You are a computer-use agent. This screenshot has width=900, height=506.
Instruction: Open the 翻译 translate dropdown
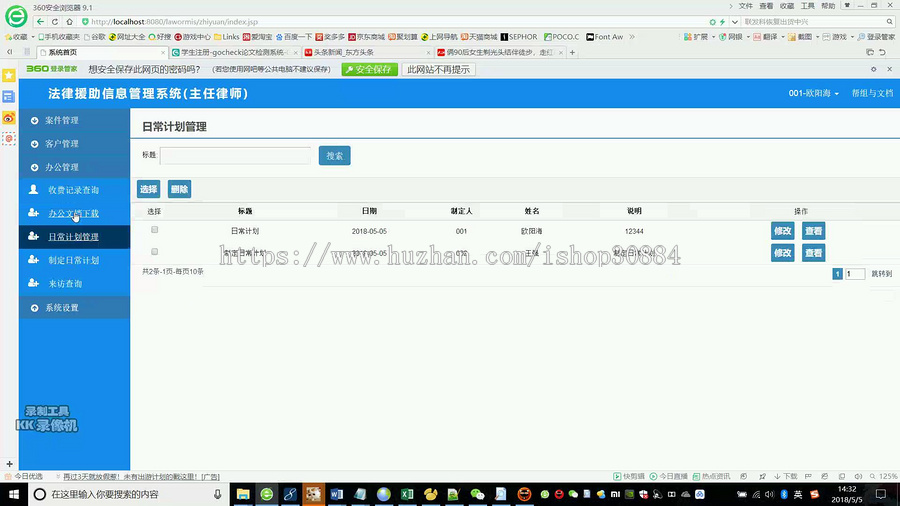[769, 37]
